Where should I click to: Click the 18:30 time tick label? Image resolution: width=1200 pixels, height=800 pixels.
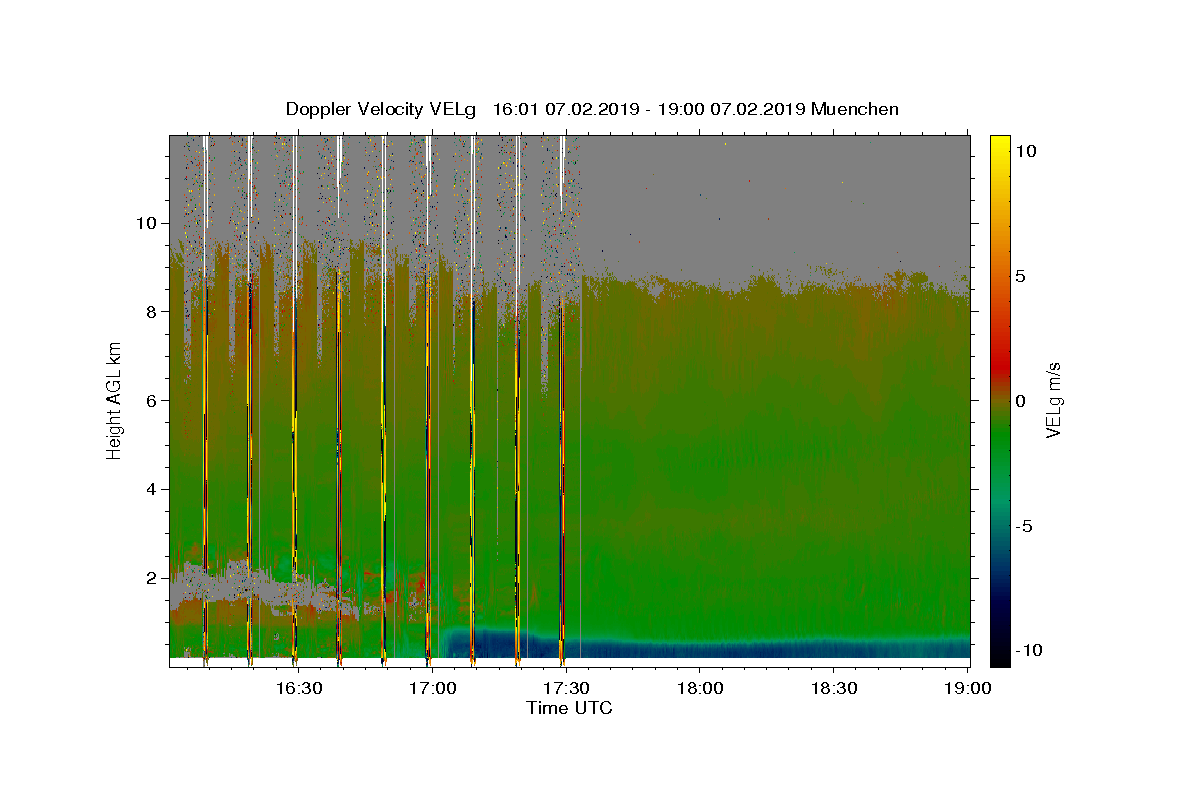coord(832,688)
